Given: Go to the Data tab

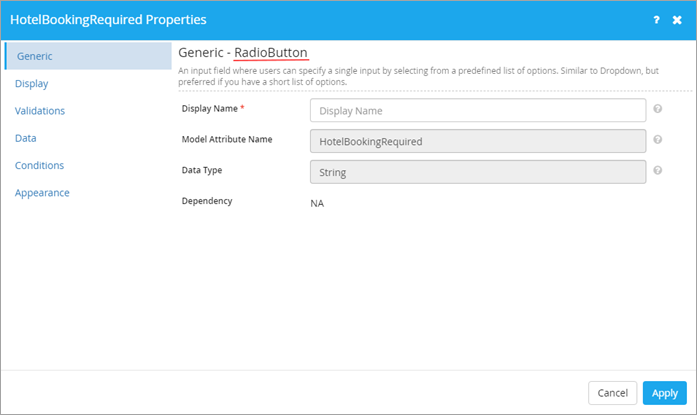Looking at the screenshot, I should pos(26,138).
